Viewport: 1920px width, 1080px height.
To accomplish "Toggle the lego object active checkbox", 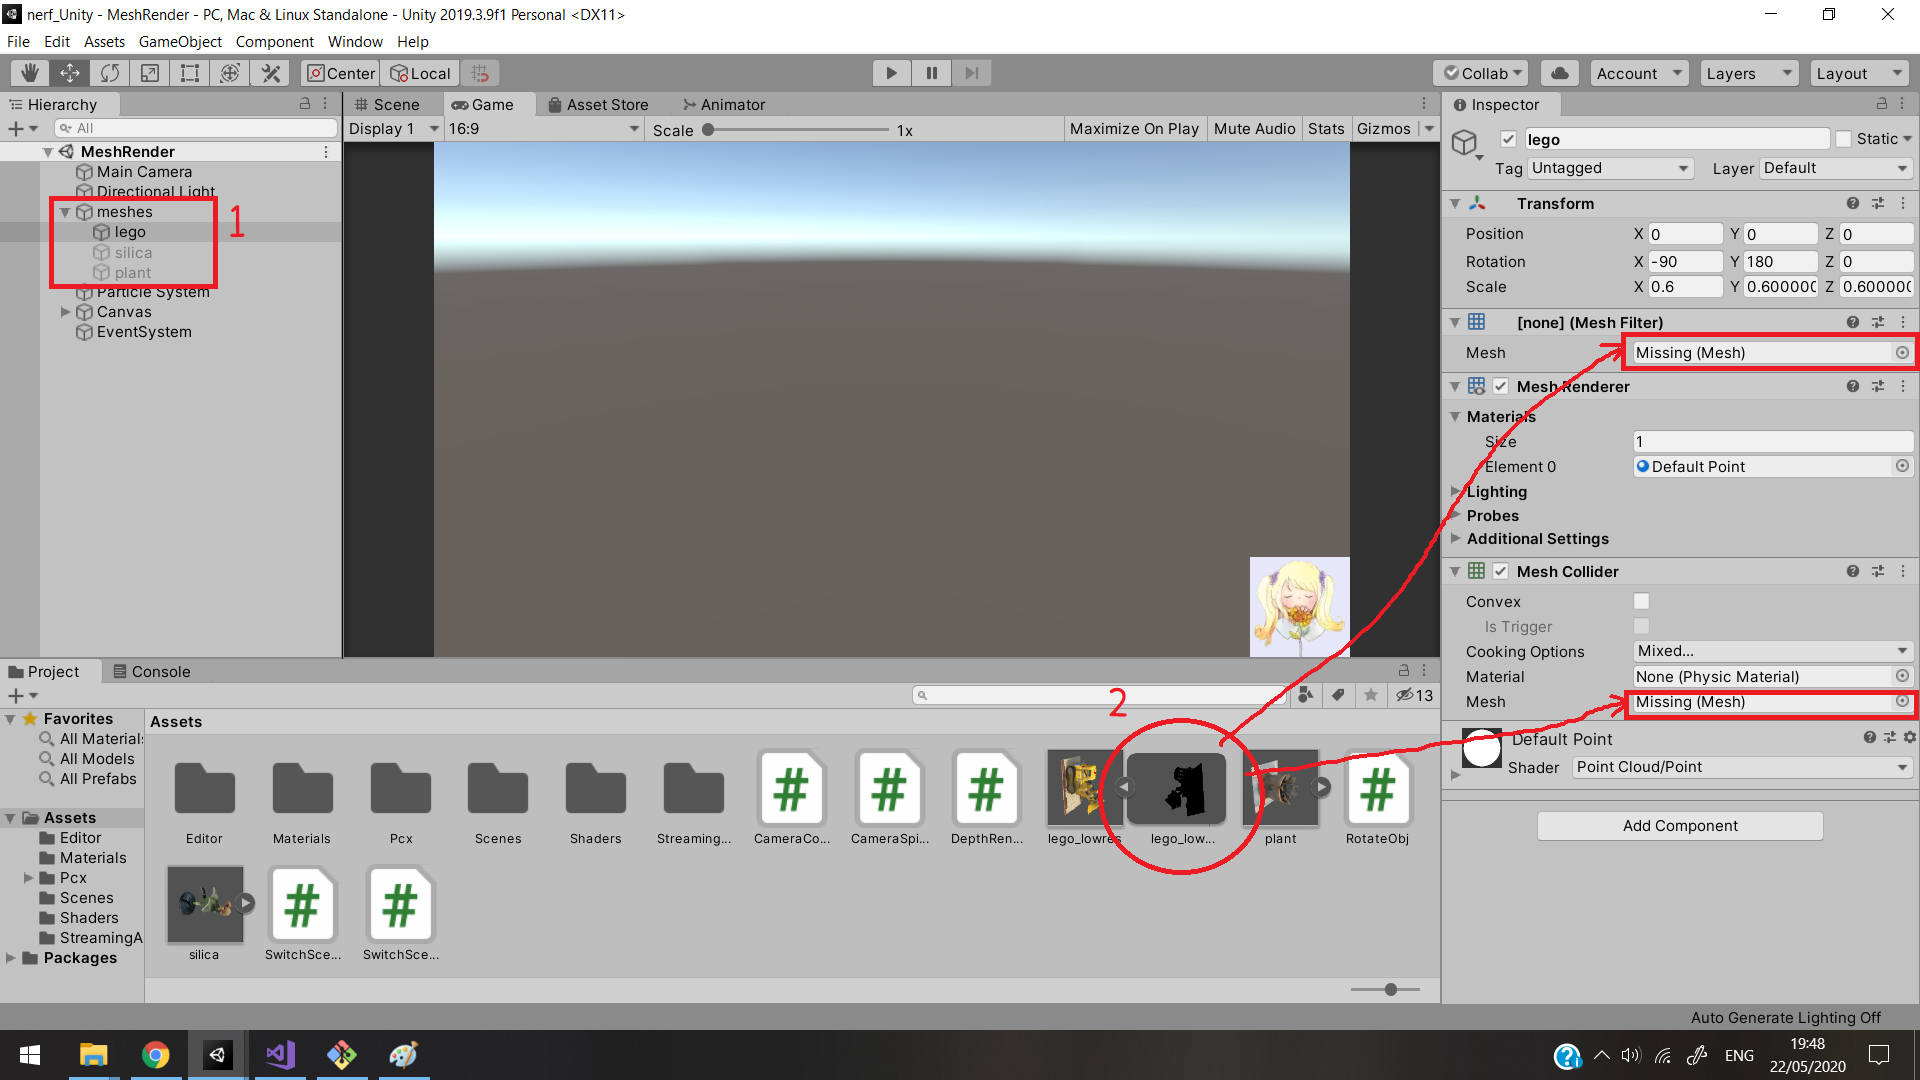I will [x=1508, y=139].
